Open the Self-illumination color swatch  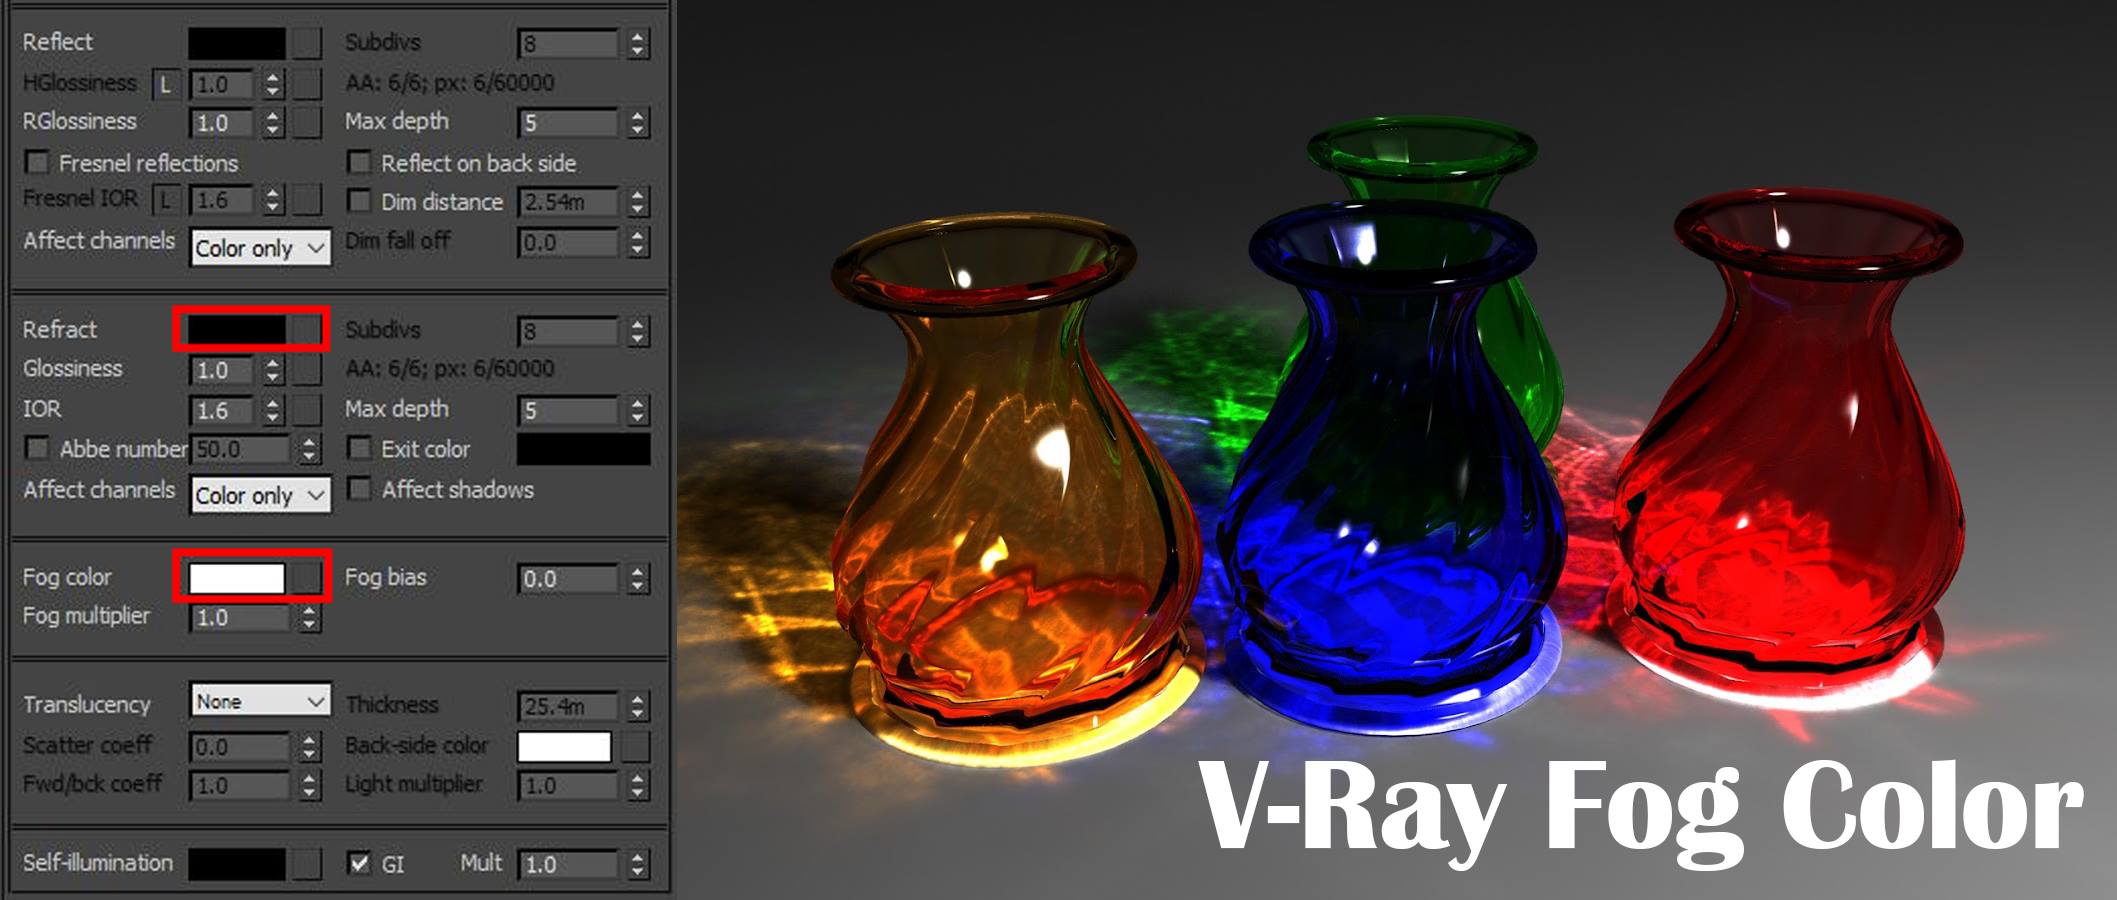coord(237,864)
